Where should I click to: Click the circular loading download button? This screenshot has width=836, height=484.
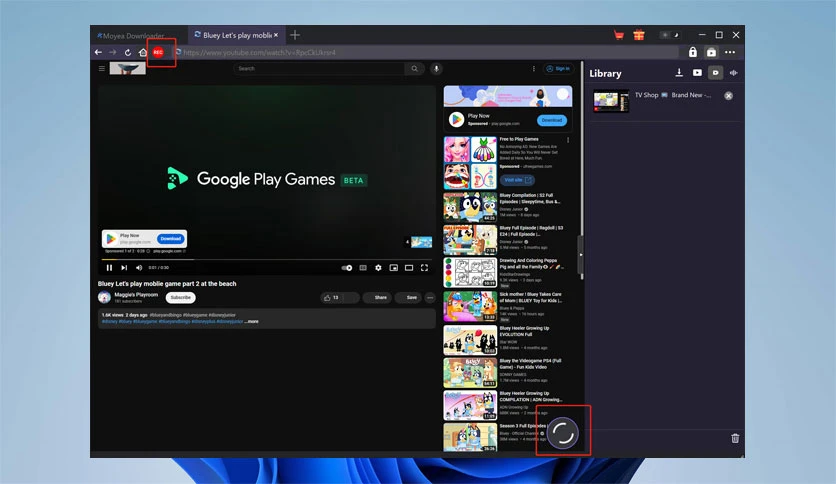tap(563, 432)
